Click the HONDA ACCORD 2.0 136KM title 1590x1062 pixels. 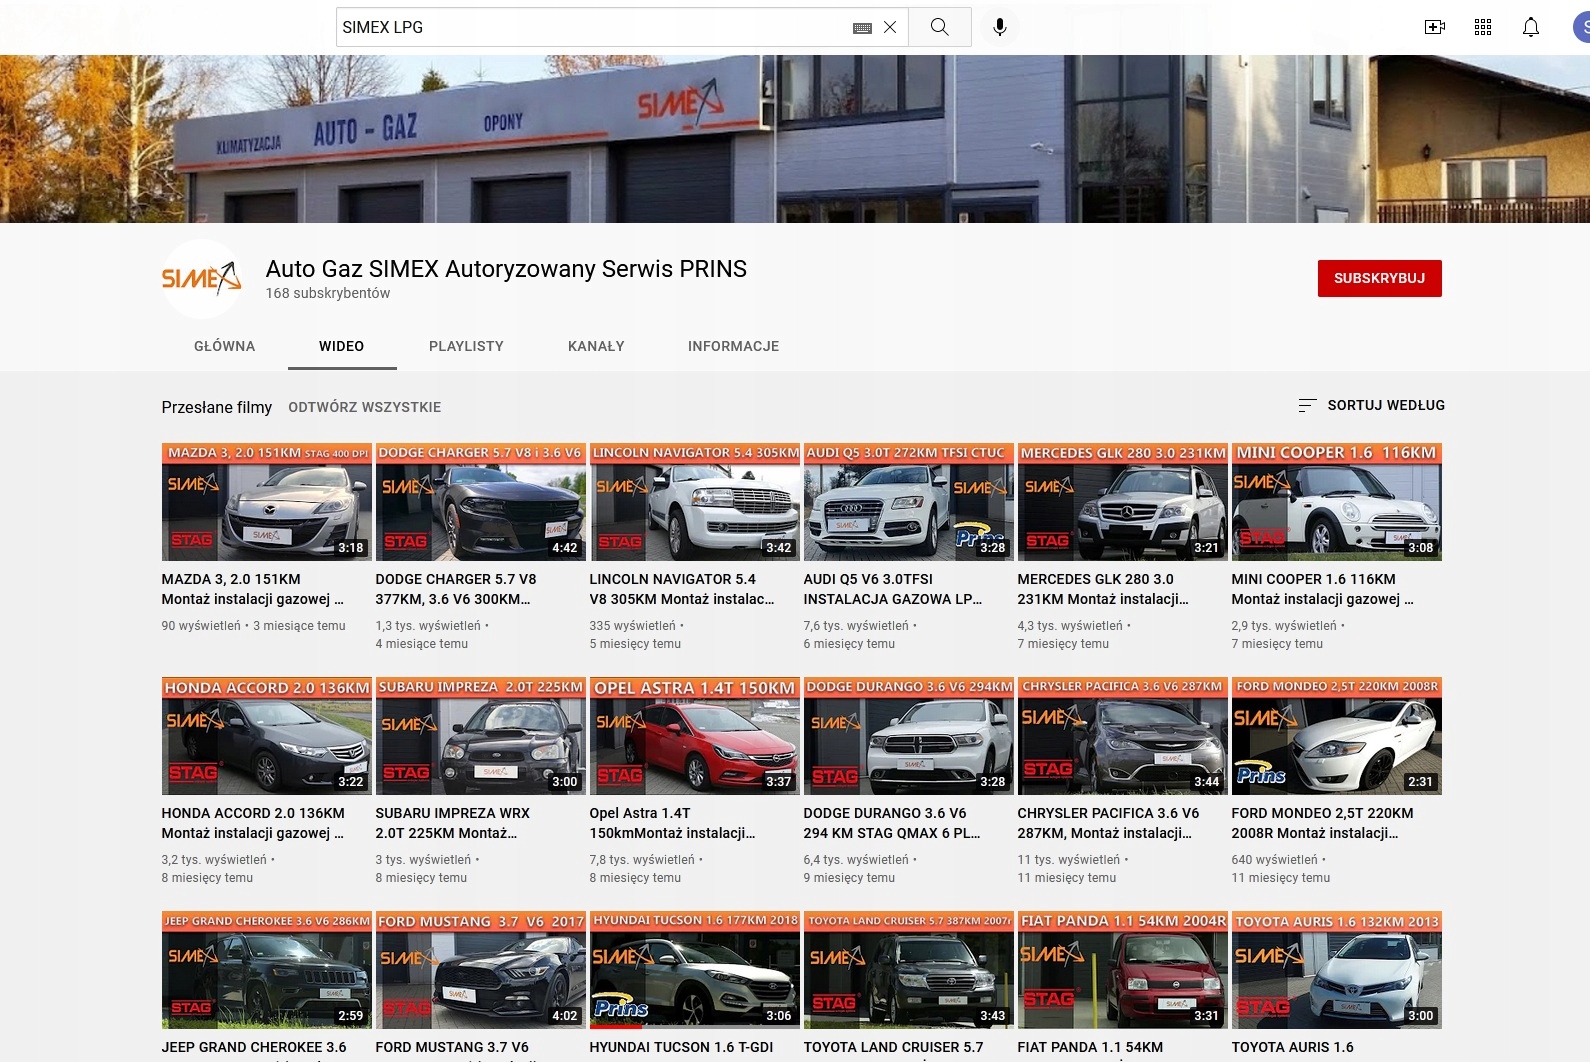253,823
